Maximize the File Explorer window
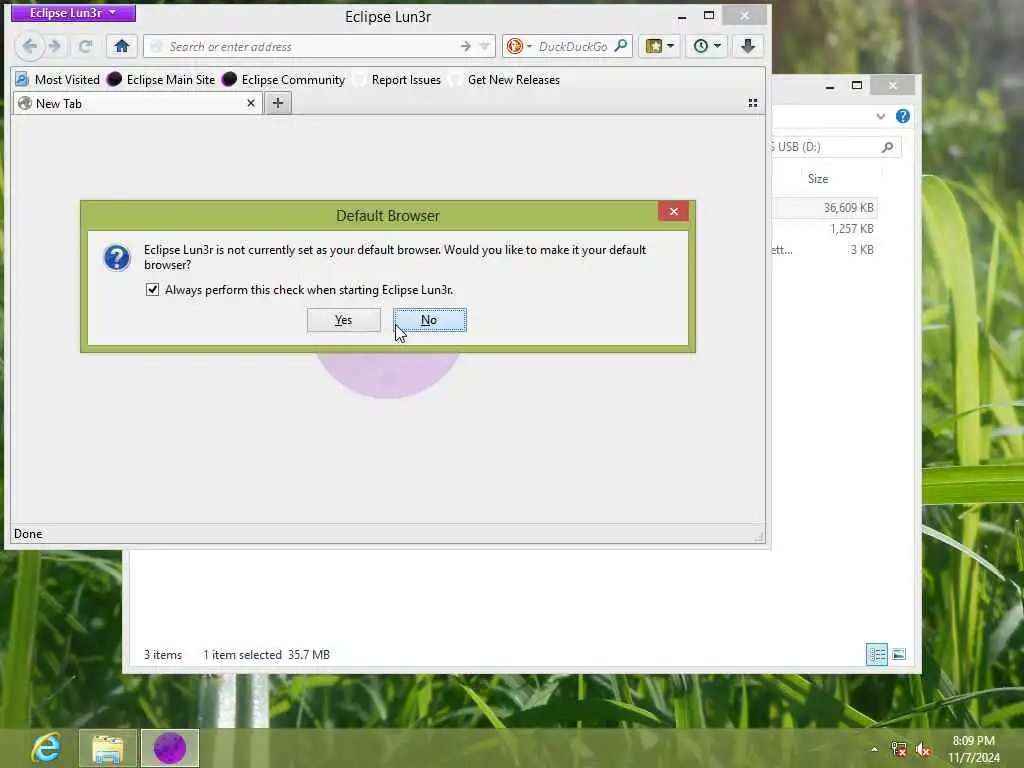The image size is (1024, 768). (x=857, y=86)
